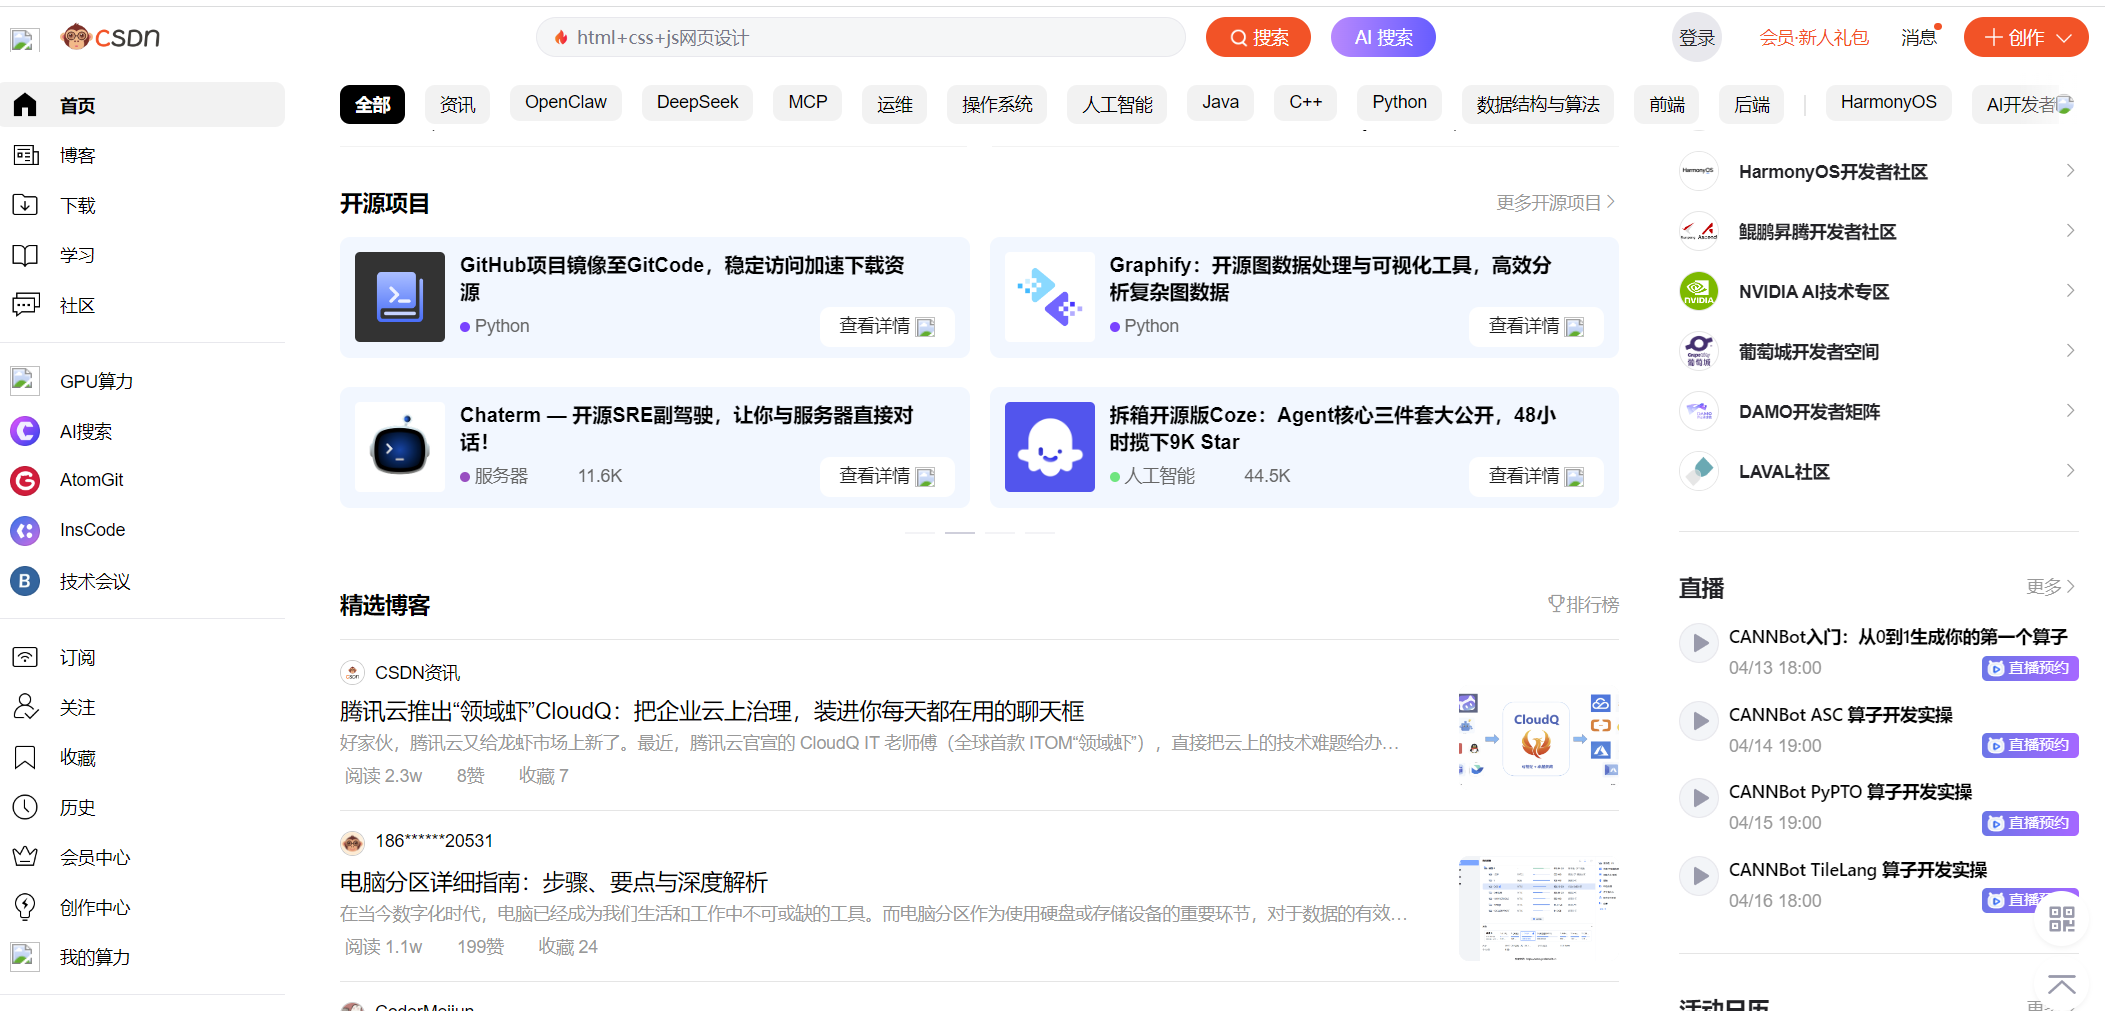Click the CSDN logo in header
Viewport: 2105px width, 1011px height.
(110, 38)
